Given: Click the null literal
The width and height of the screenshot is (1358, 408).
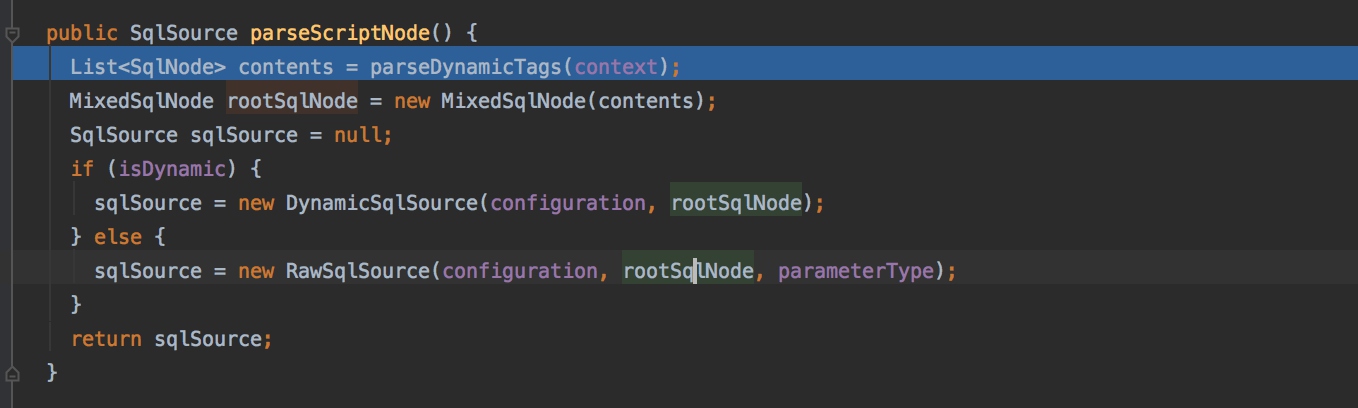Looking at the screenshot, I should (357, 135).
